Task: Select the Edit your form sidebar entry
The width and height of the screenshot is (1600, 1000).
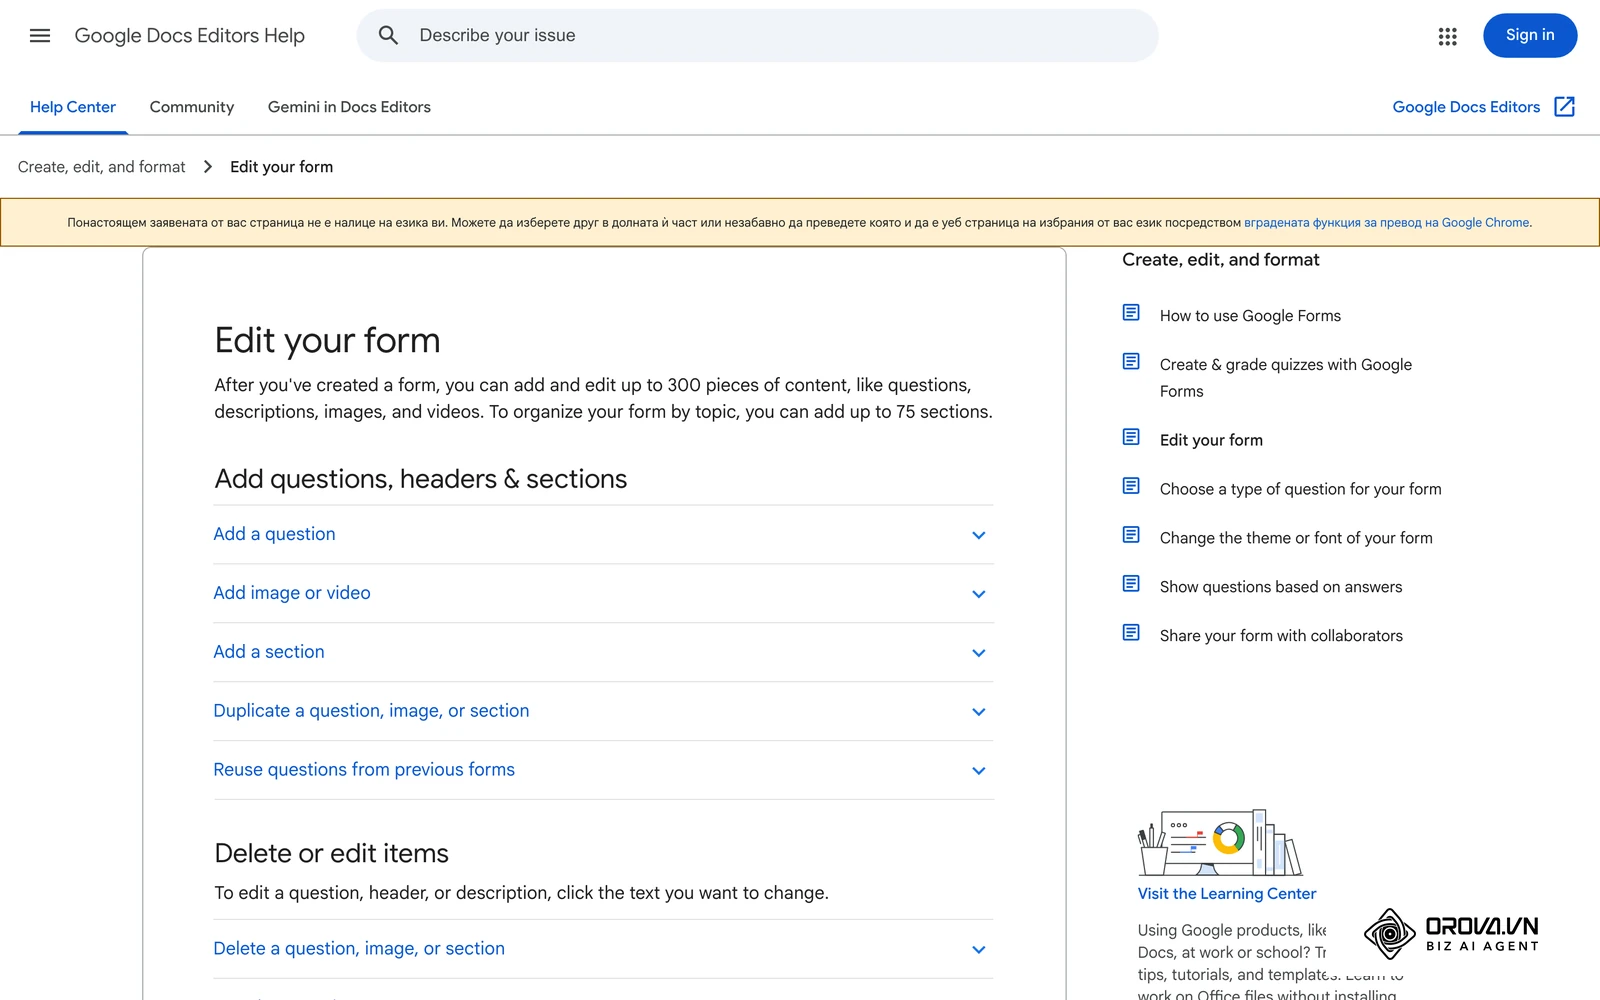Action: 1211,440
